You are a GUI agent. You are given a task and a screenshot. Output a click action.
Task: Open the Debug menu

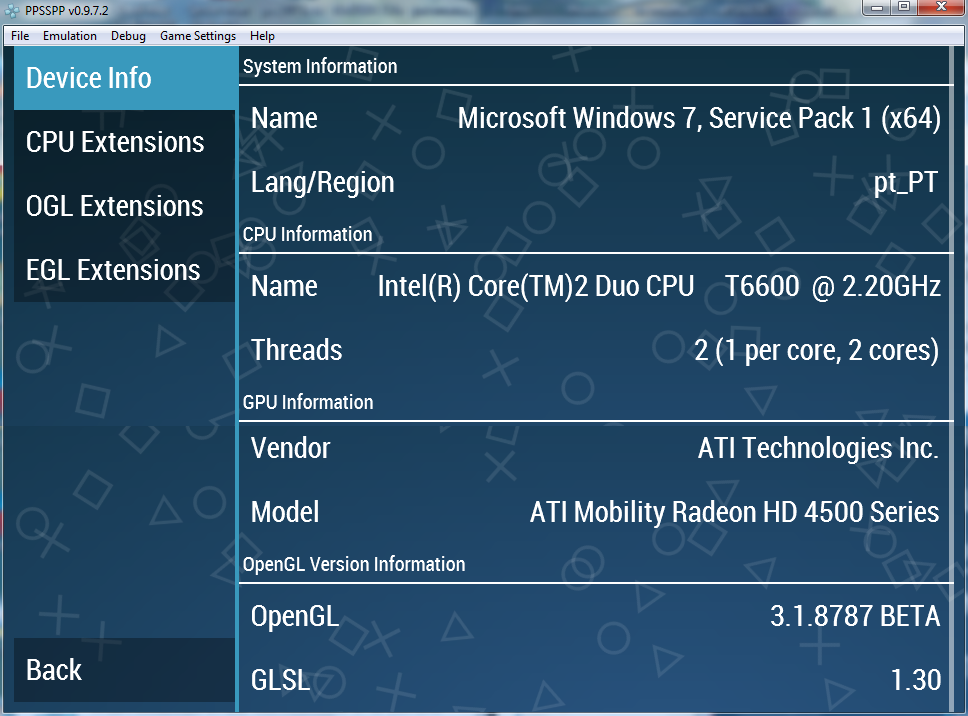tap(128, 36)
